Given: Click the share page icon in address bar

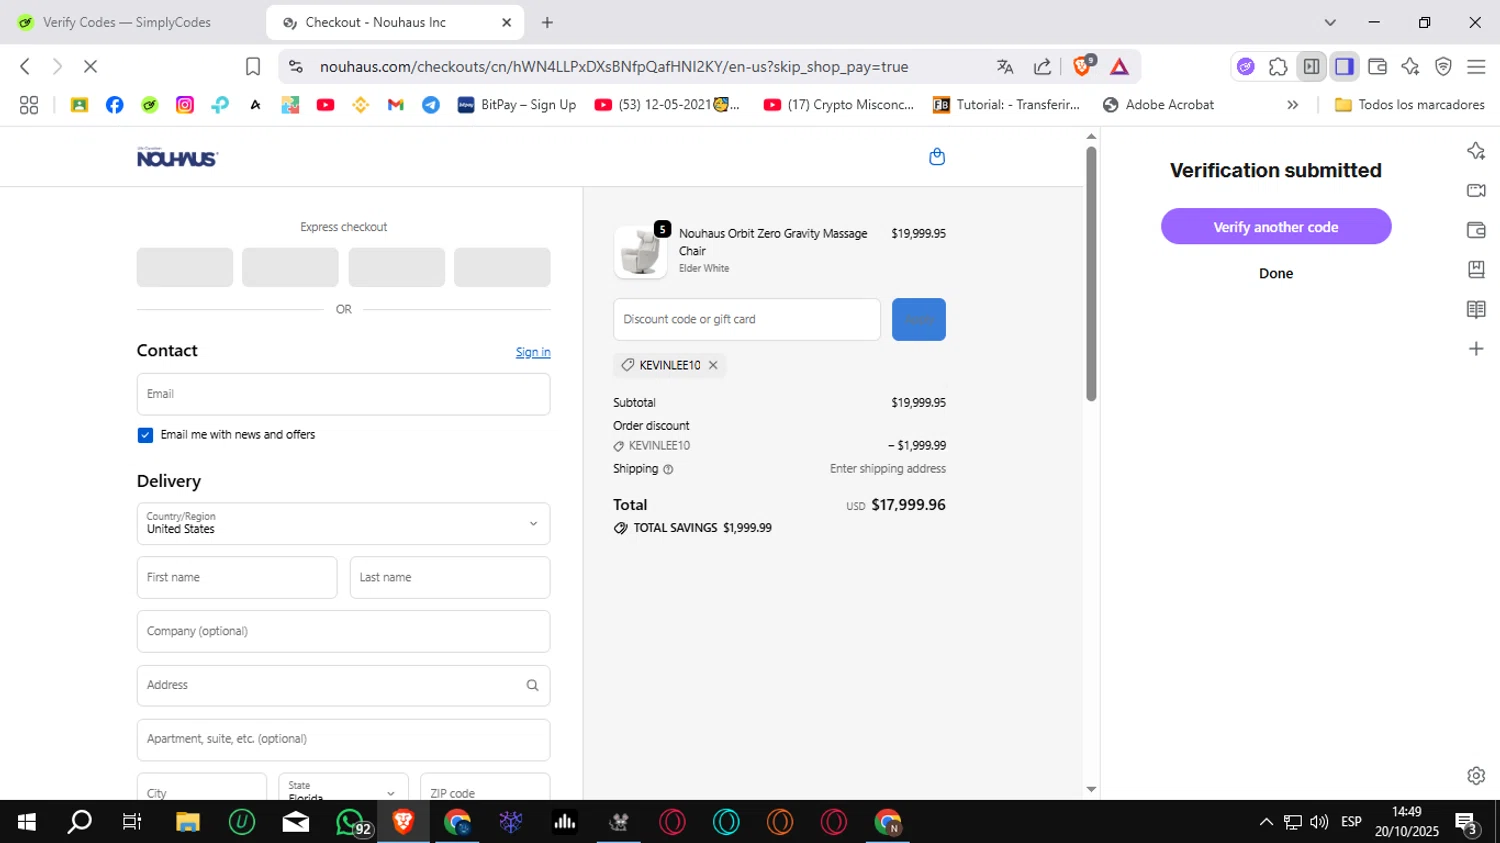Looking at the screenshot, I should tap(1042, 67).
